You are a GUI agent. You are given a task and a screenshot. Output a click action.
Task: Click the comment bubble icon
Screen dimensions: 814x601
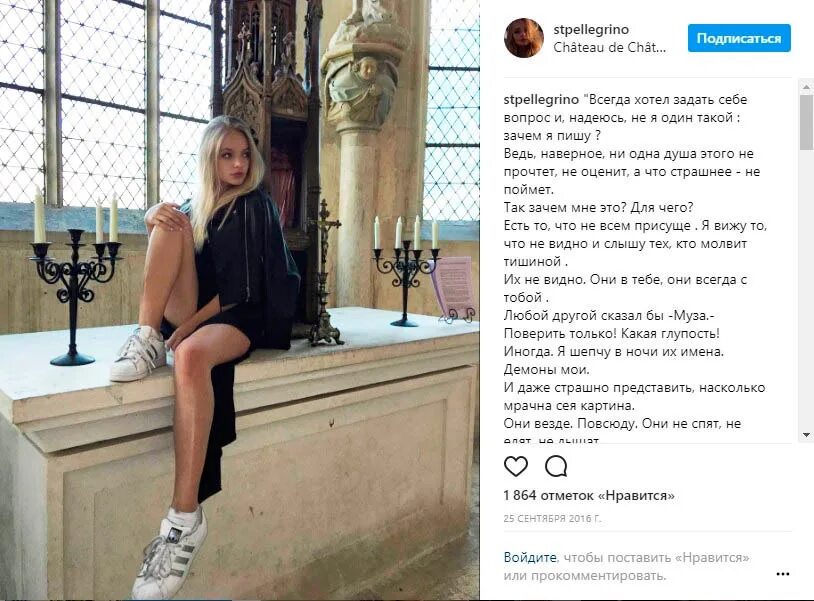tap(555, 466)
